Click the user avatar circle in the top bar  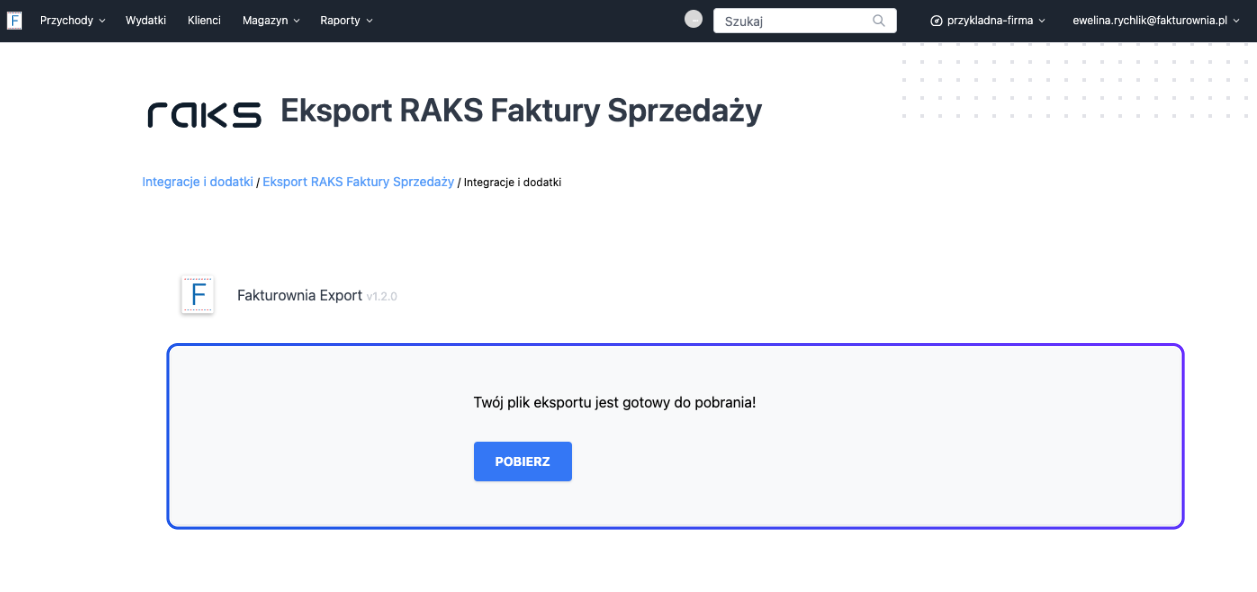tap(693, 18)
